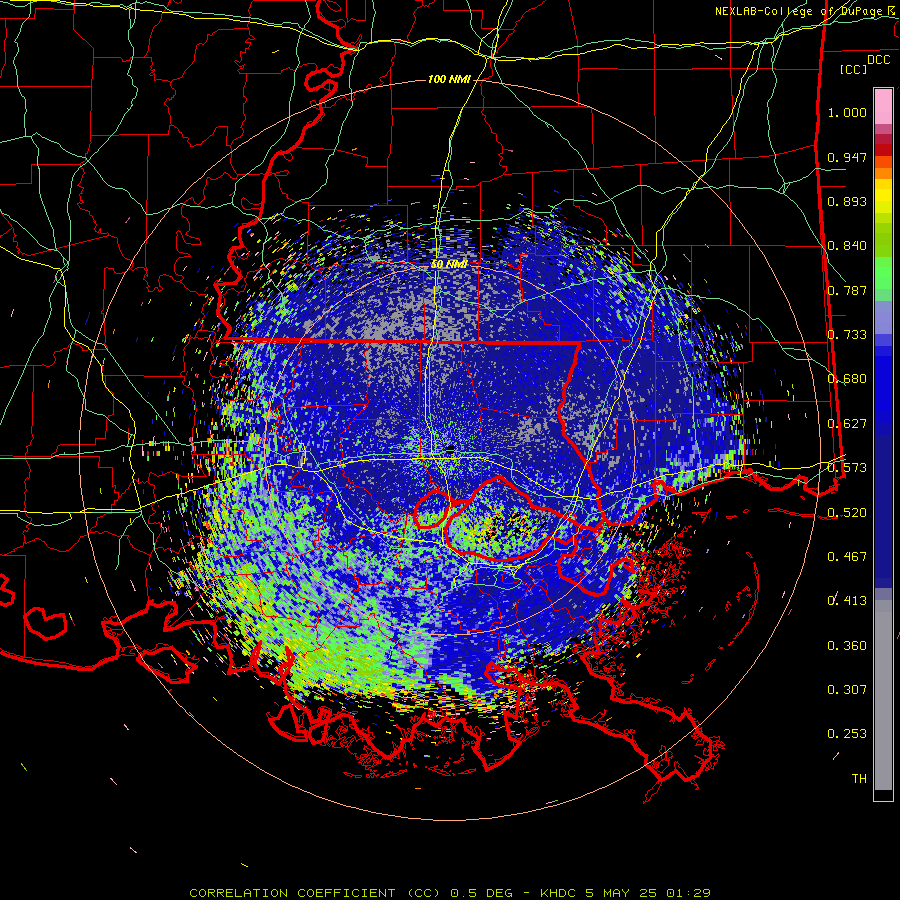The height and width of the screenshot is (900, 900).
Task: Click the 0.573 scale value
Action: (847, 468)
